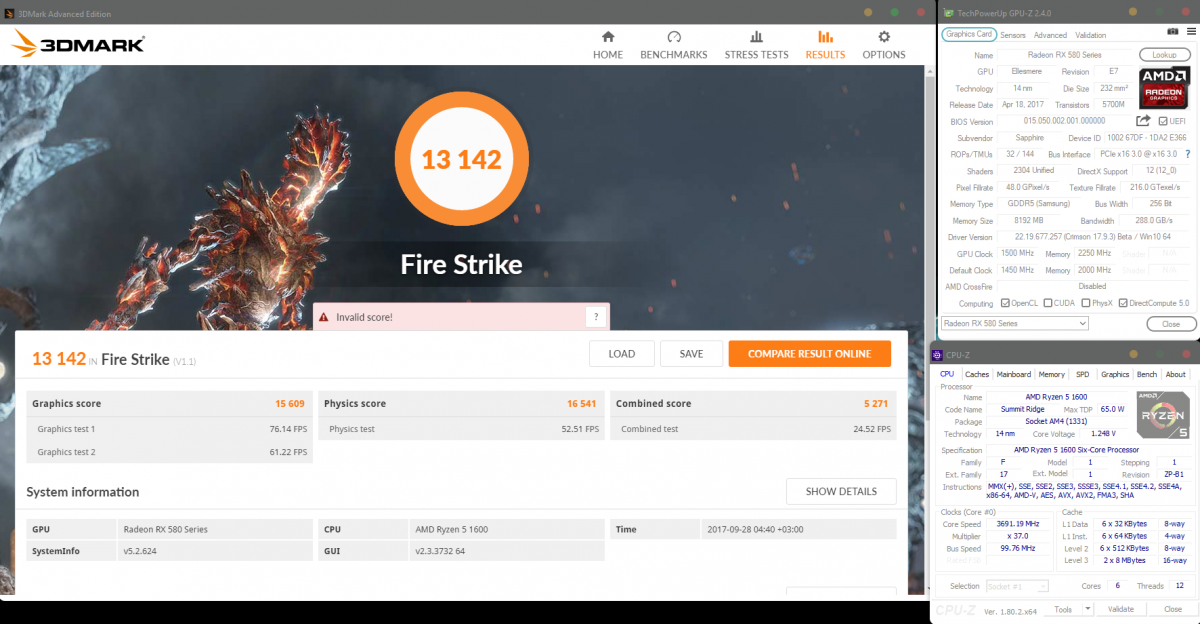Switch to Sensors tab in GPU-Z

pos(1012,35)
